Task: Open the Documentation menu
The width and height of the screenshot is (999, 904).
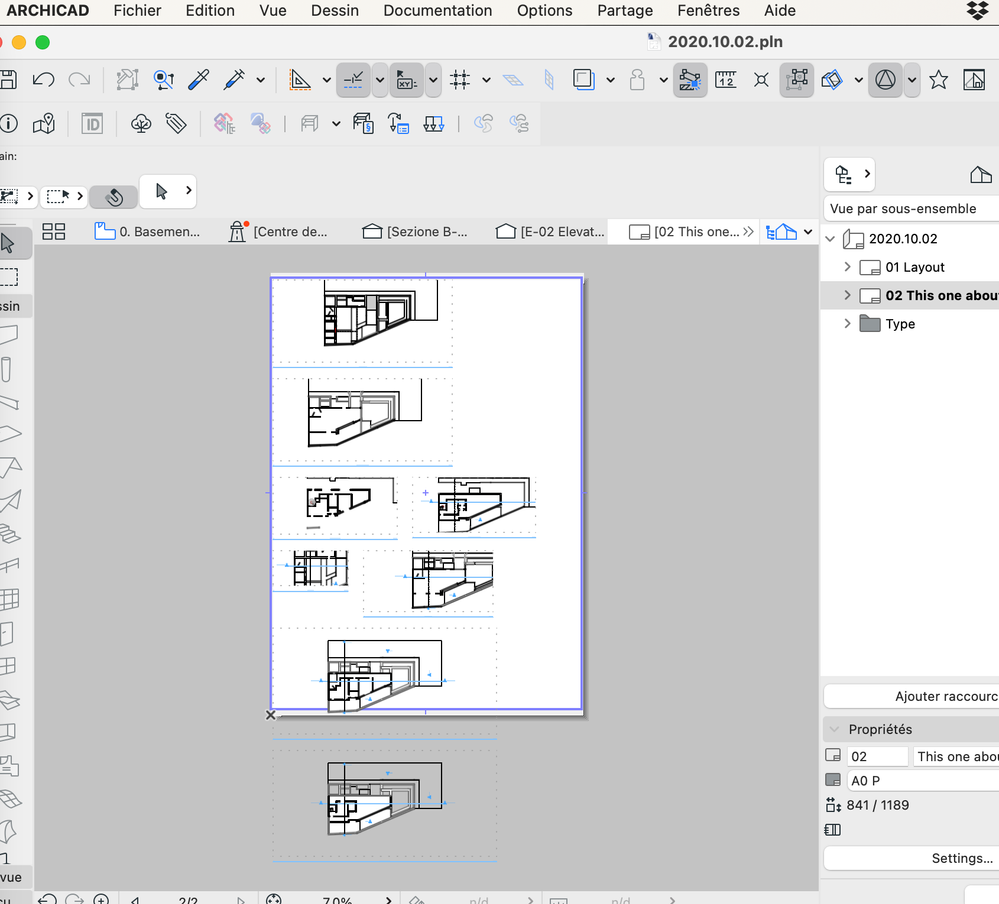Action: coord(437,11)
